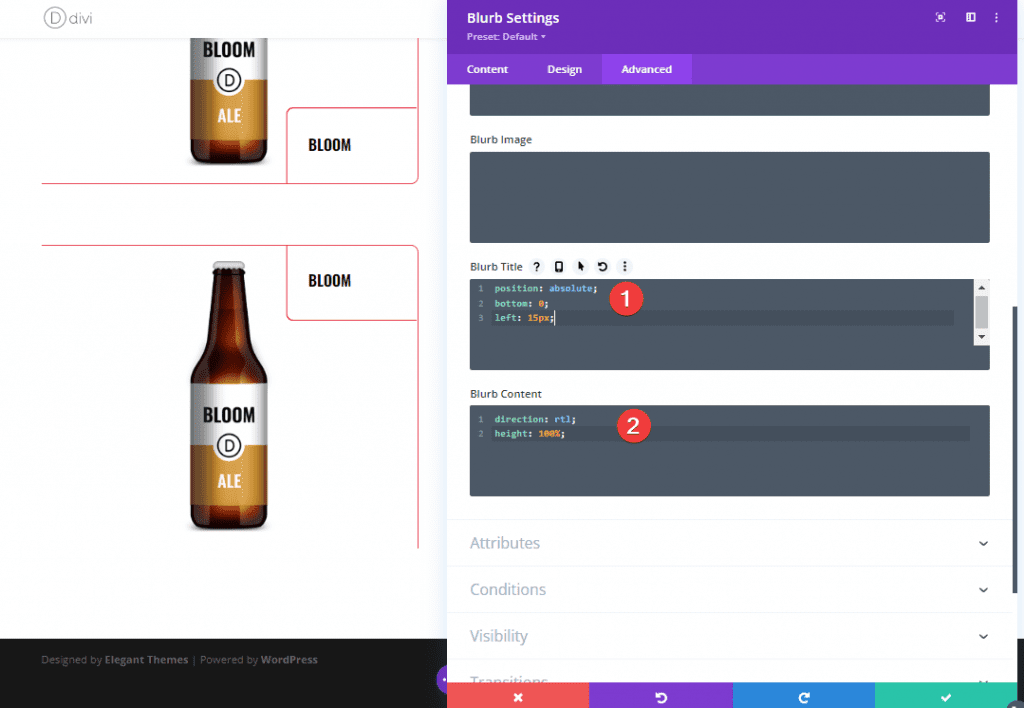This screenshot has height=708, width=1024.
Task: Open the WordPress footer link
Action: click(289, 660)
